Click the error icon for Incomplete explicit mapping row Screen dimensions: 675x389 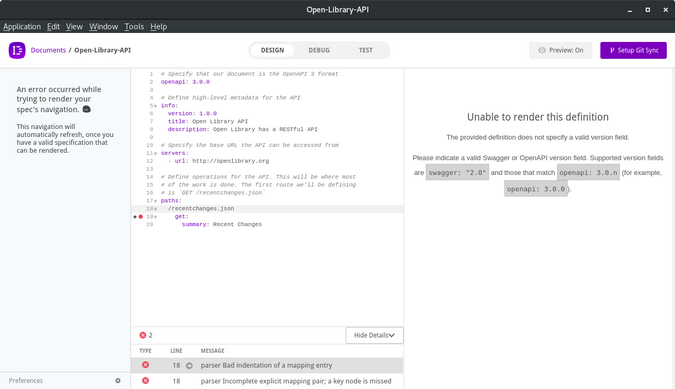pyautogui.click(x=146, y=381)
